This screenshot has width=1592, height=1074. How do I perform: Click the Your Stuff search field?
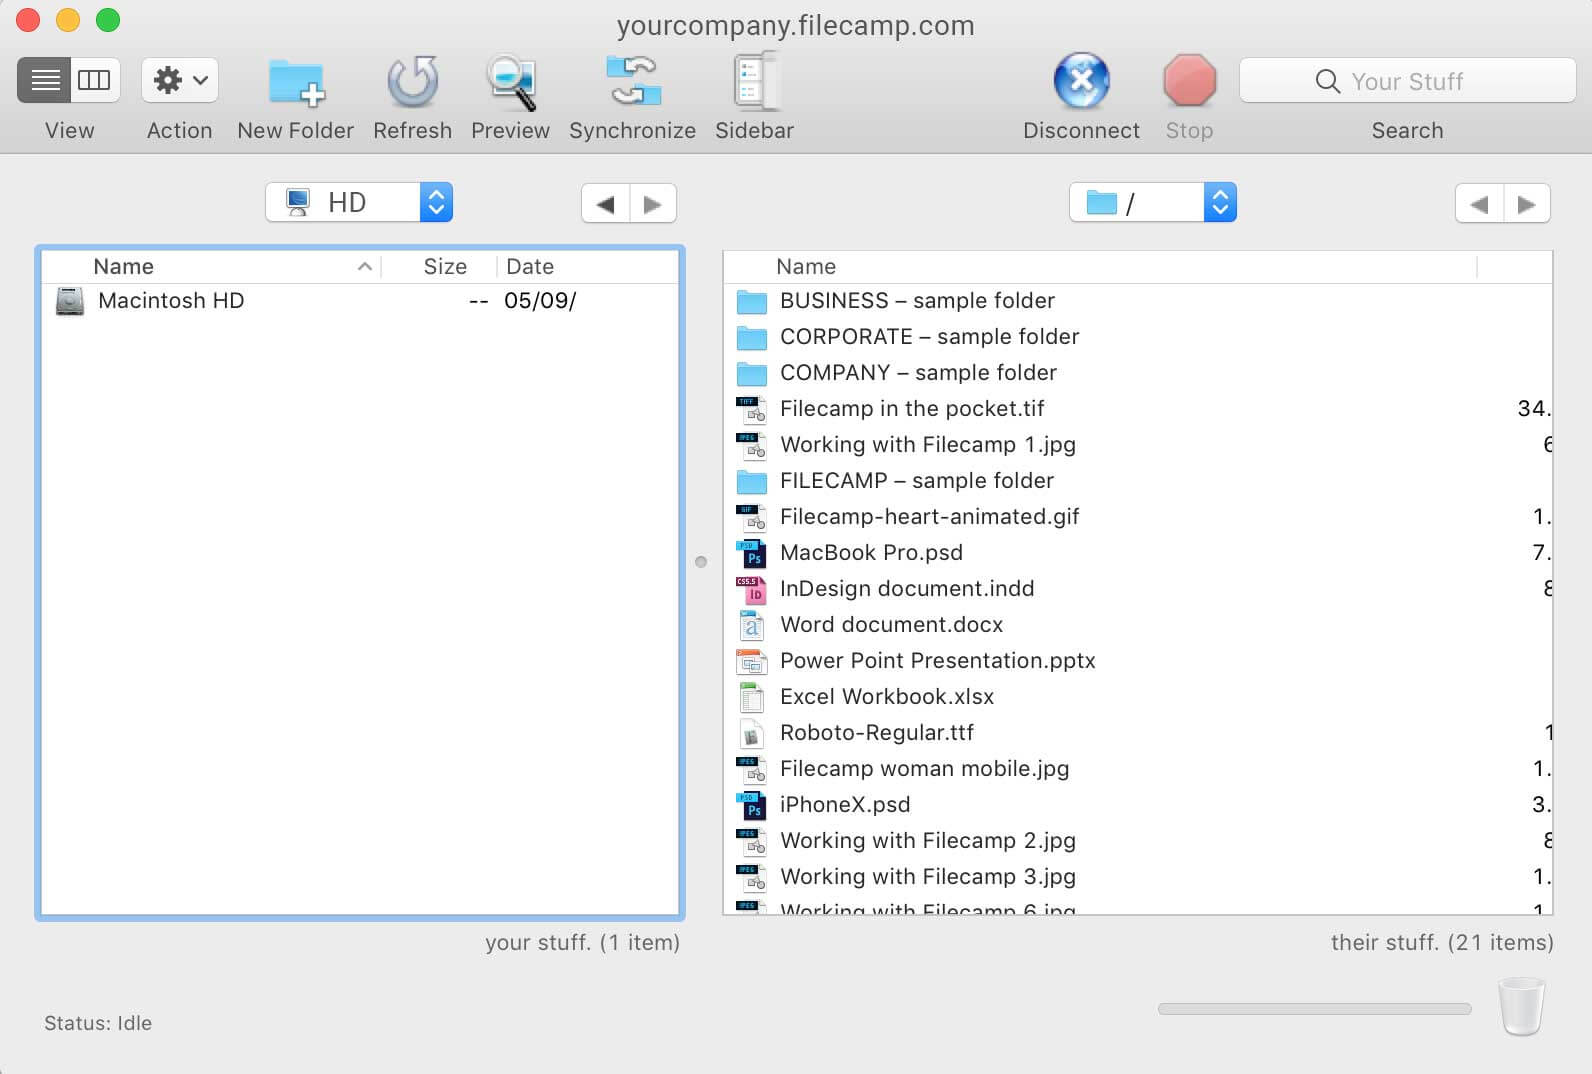(x=1406, y=81)
